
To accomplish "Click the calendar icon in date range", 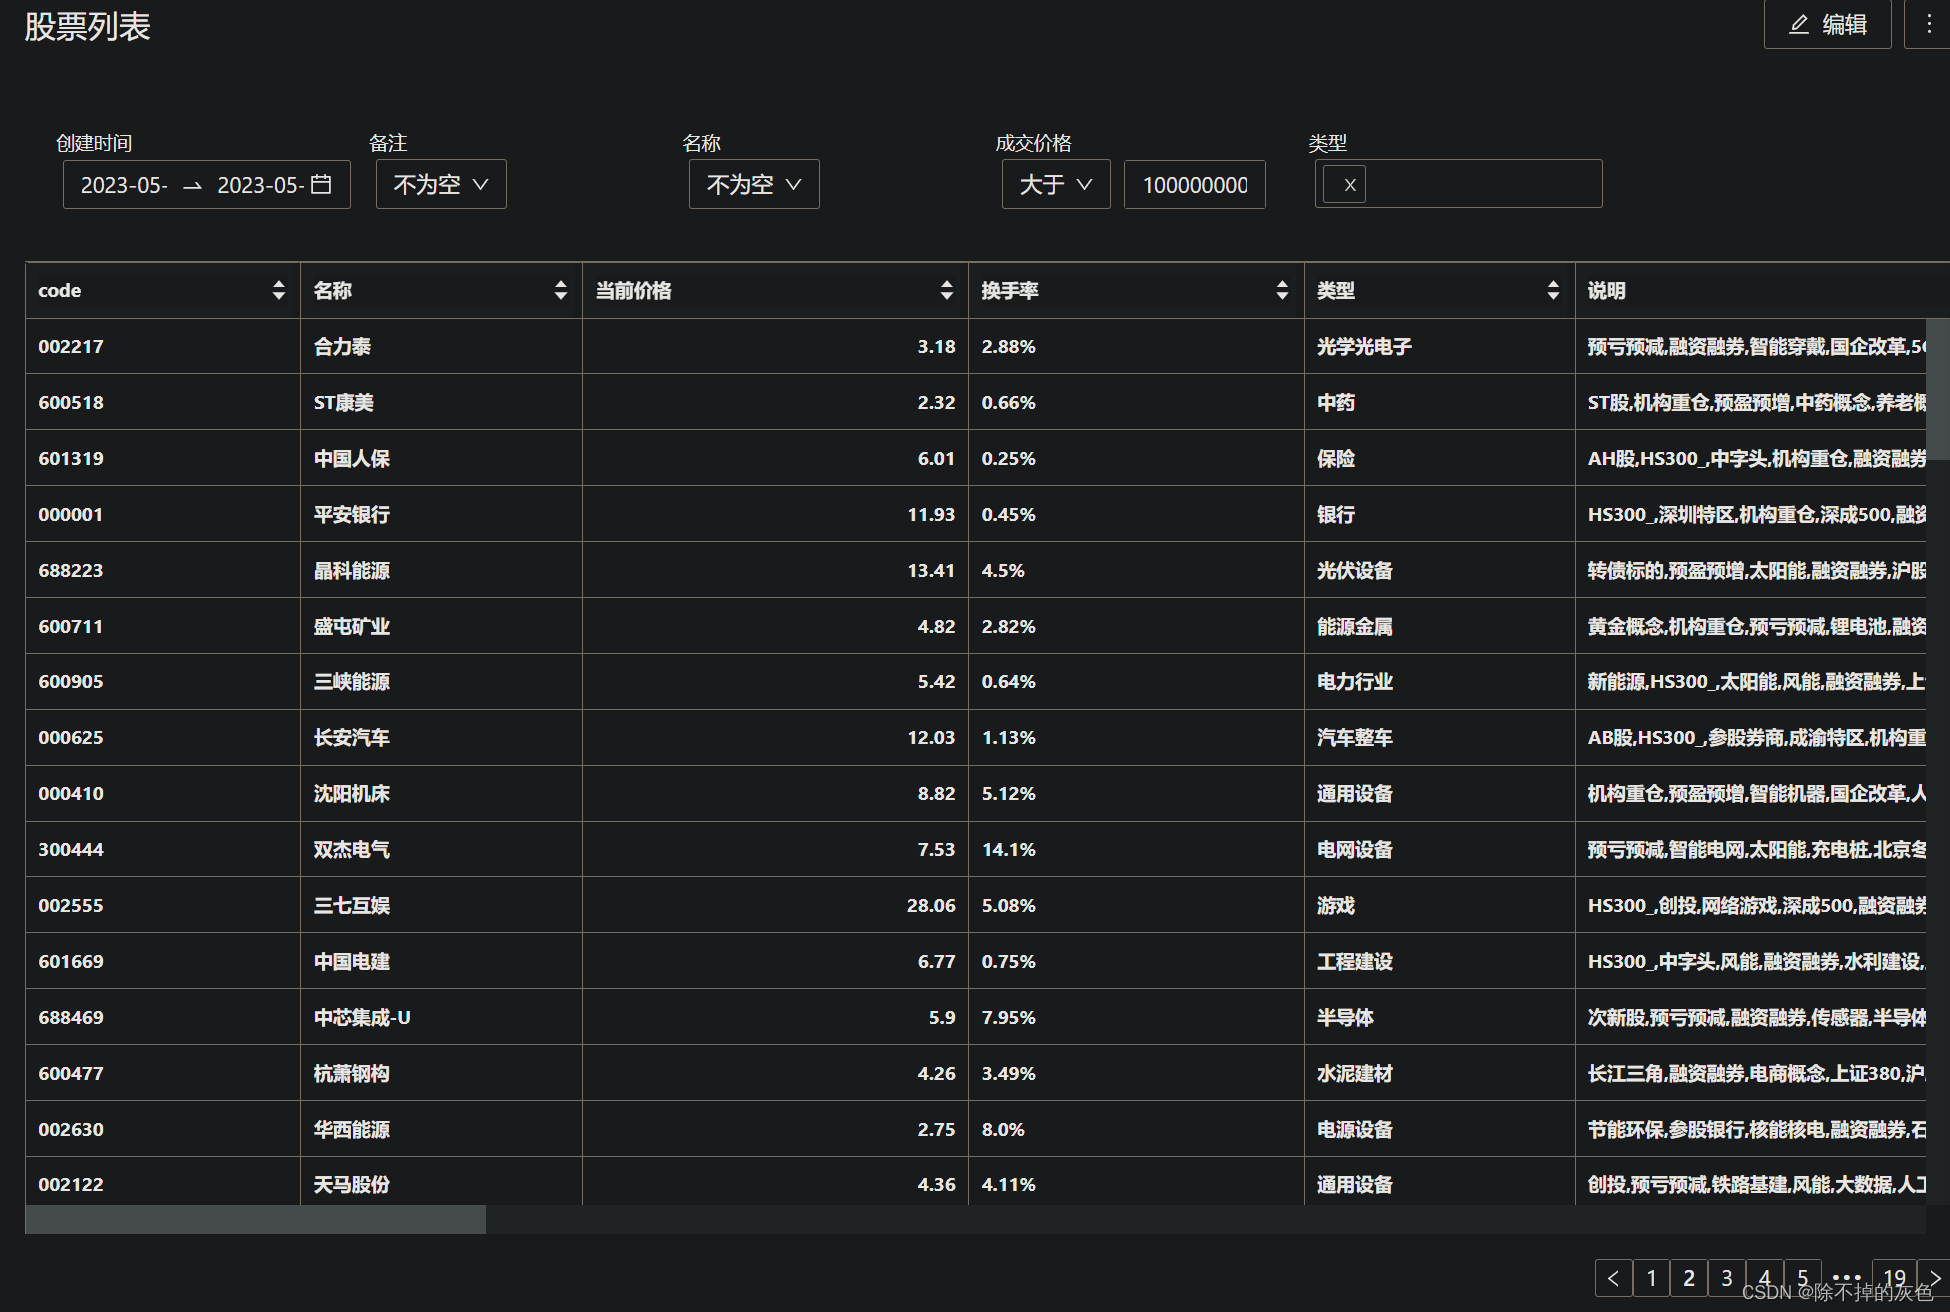I will (321, 185).
